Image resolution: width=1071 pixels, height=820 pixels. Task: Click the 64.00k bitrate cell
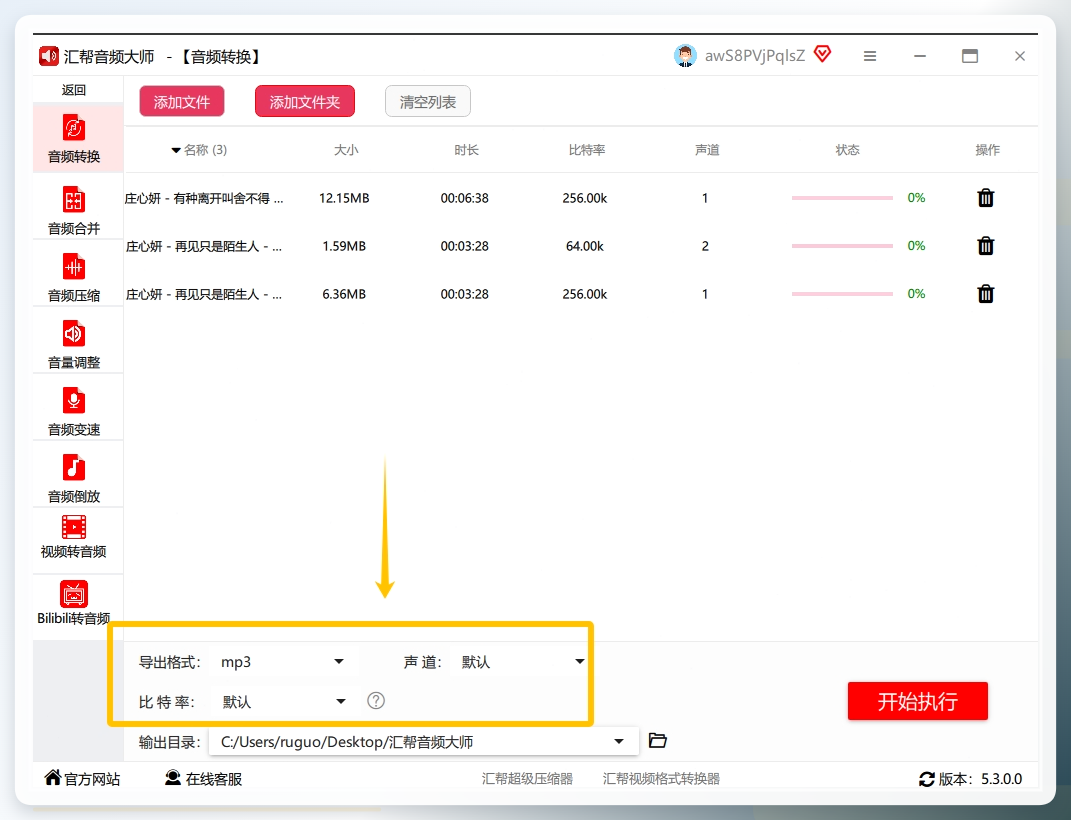[585, 246]
